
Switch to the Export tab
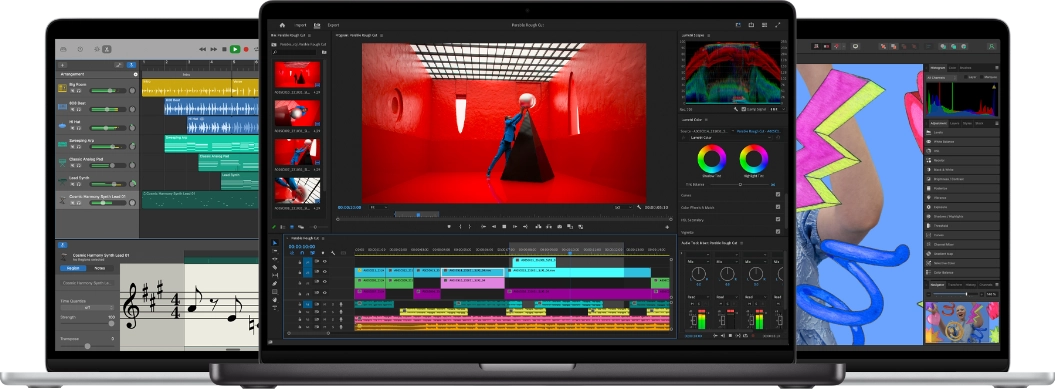point(333,25)
